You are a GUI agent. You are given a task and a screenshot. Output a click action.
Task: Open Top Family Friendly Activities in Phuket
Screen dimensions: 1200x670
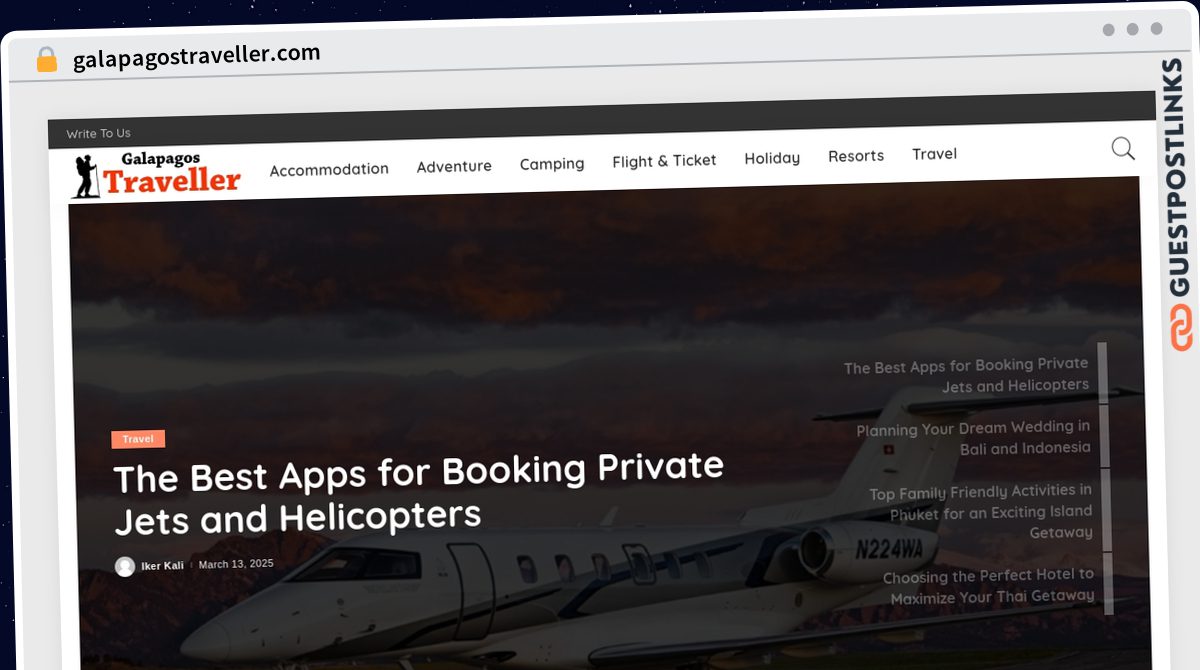click(x=980, y=511)
